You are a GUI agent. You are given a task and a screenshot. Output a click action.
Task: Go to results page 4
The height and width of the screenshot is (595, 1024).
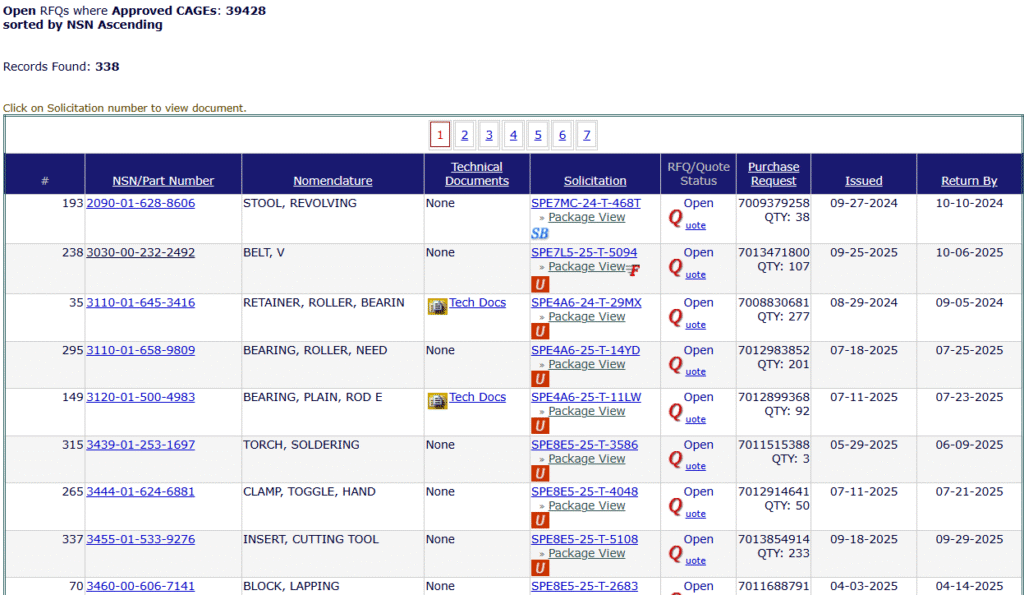(513, 135)
